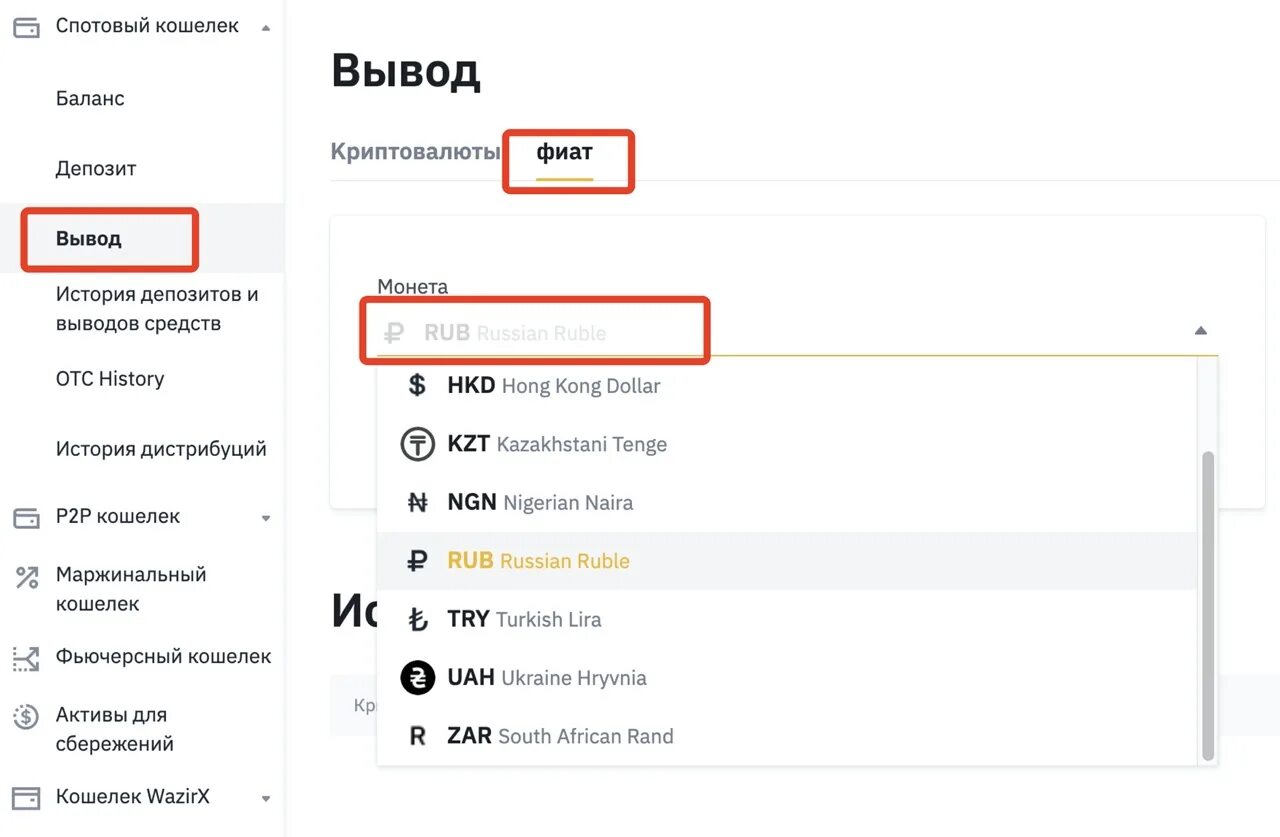The height and width of the screenshot is (837, 1280).
Task: Choose TRY Turkish Lira from list
Action: [x=524, y=620]
